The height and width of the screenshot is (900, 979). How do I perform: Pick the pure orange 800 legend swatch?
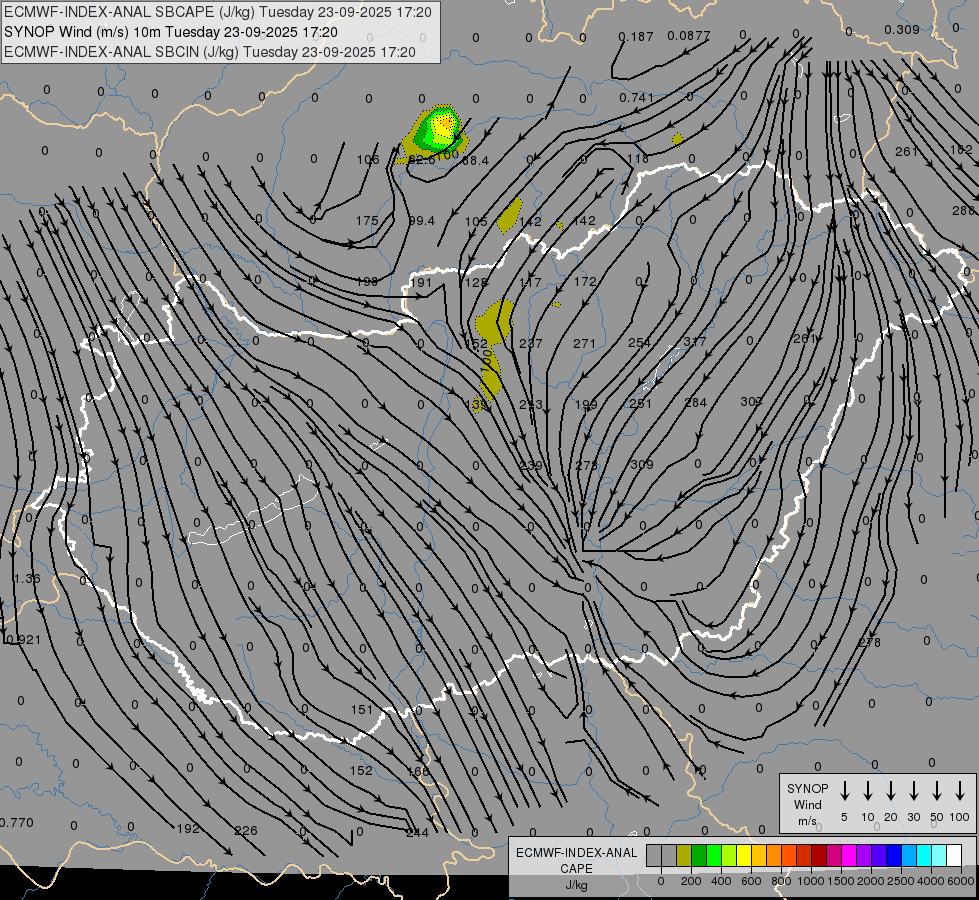[774, 856]
